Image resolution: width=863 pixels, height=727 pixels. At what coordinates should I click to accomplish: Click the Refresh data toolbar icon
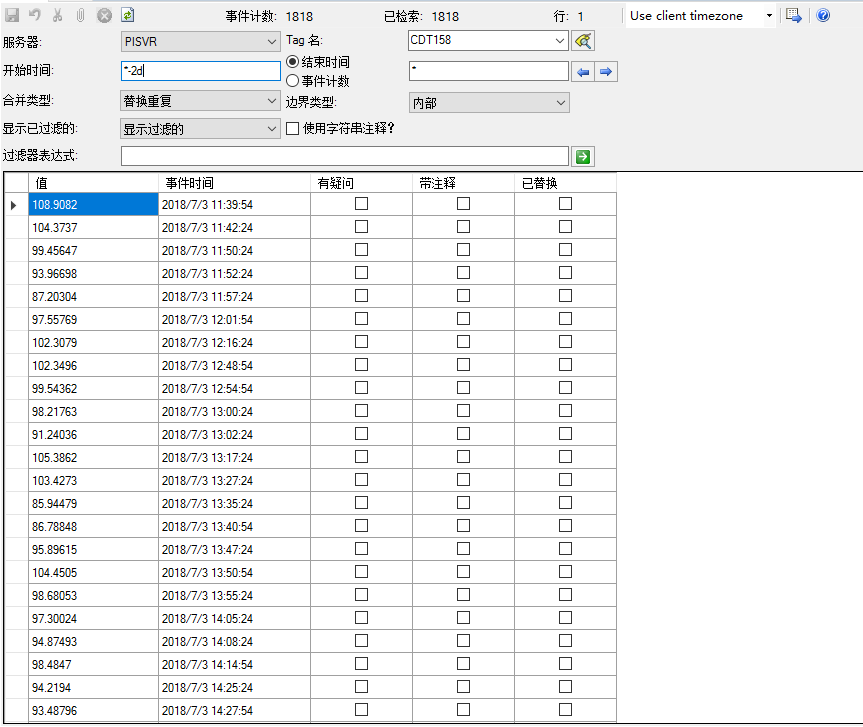pyautogui.click(x=127, y=15)
